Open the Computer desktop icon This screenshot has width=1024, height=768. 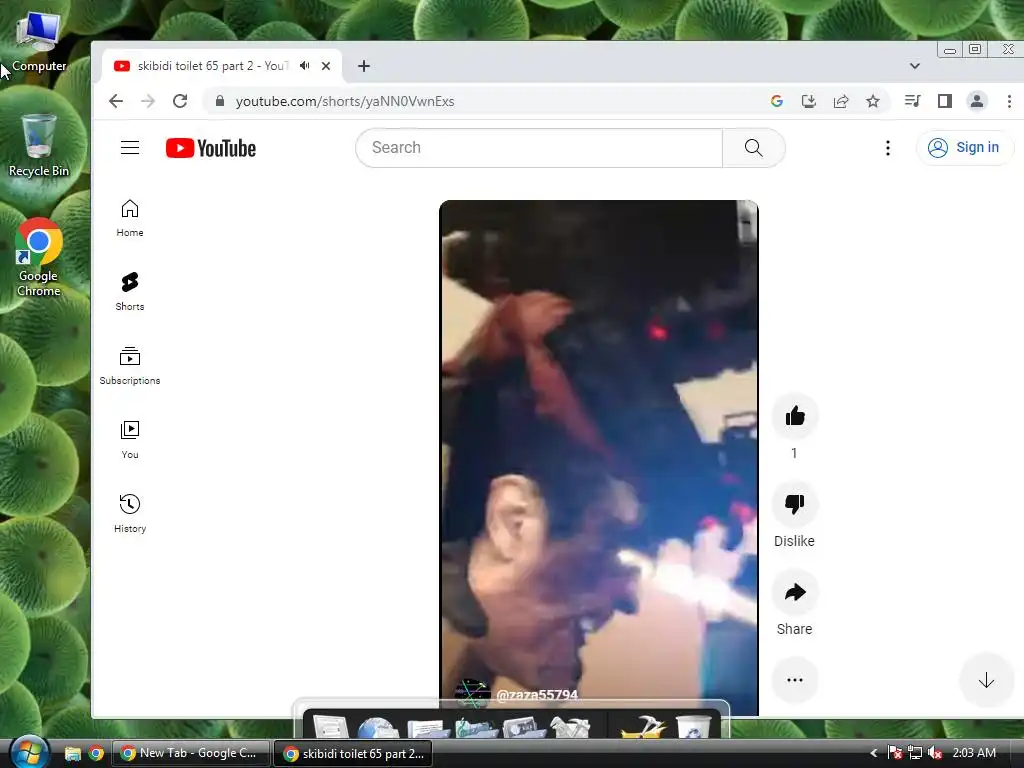[39, 43]
